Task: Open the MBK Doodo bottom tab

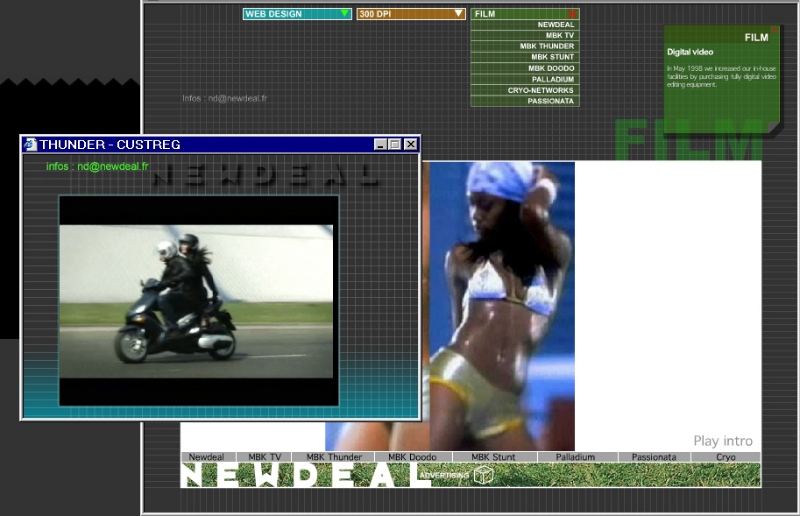Action: click(413, 457)
